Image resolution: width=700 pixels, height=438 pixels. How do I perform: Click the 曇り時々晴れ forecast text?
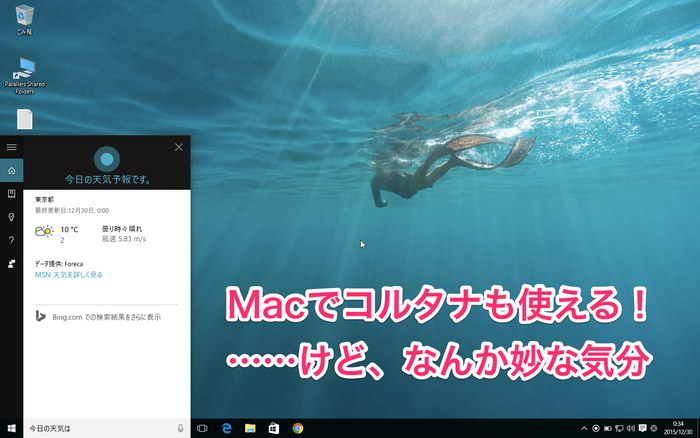tap(122, 229)
